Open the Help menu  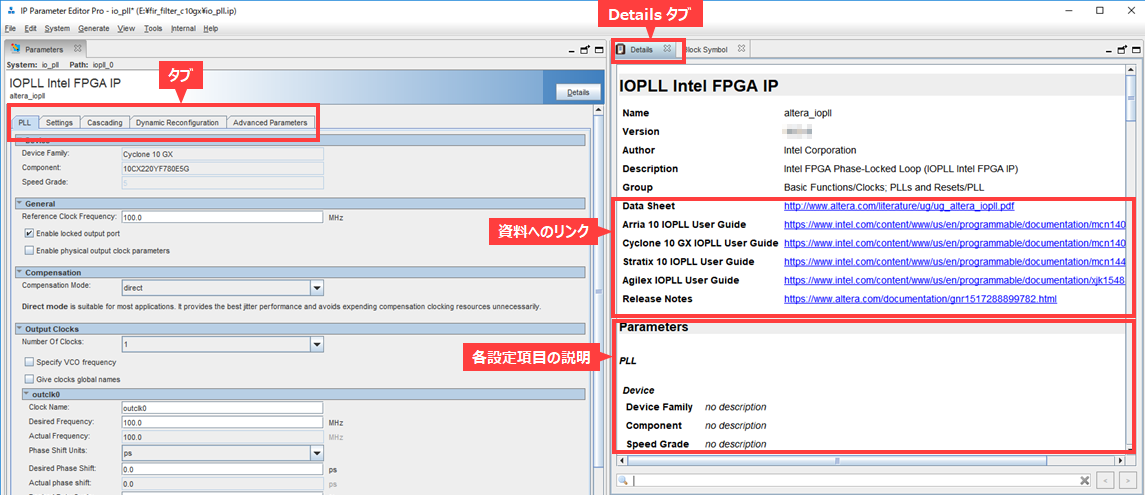(210, 28)
